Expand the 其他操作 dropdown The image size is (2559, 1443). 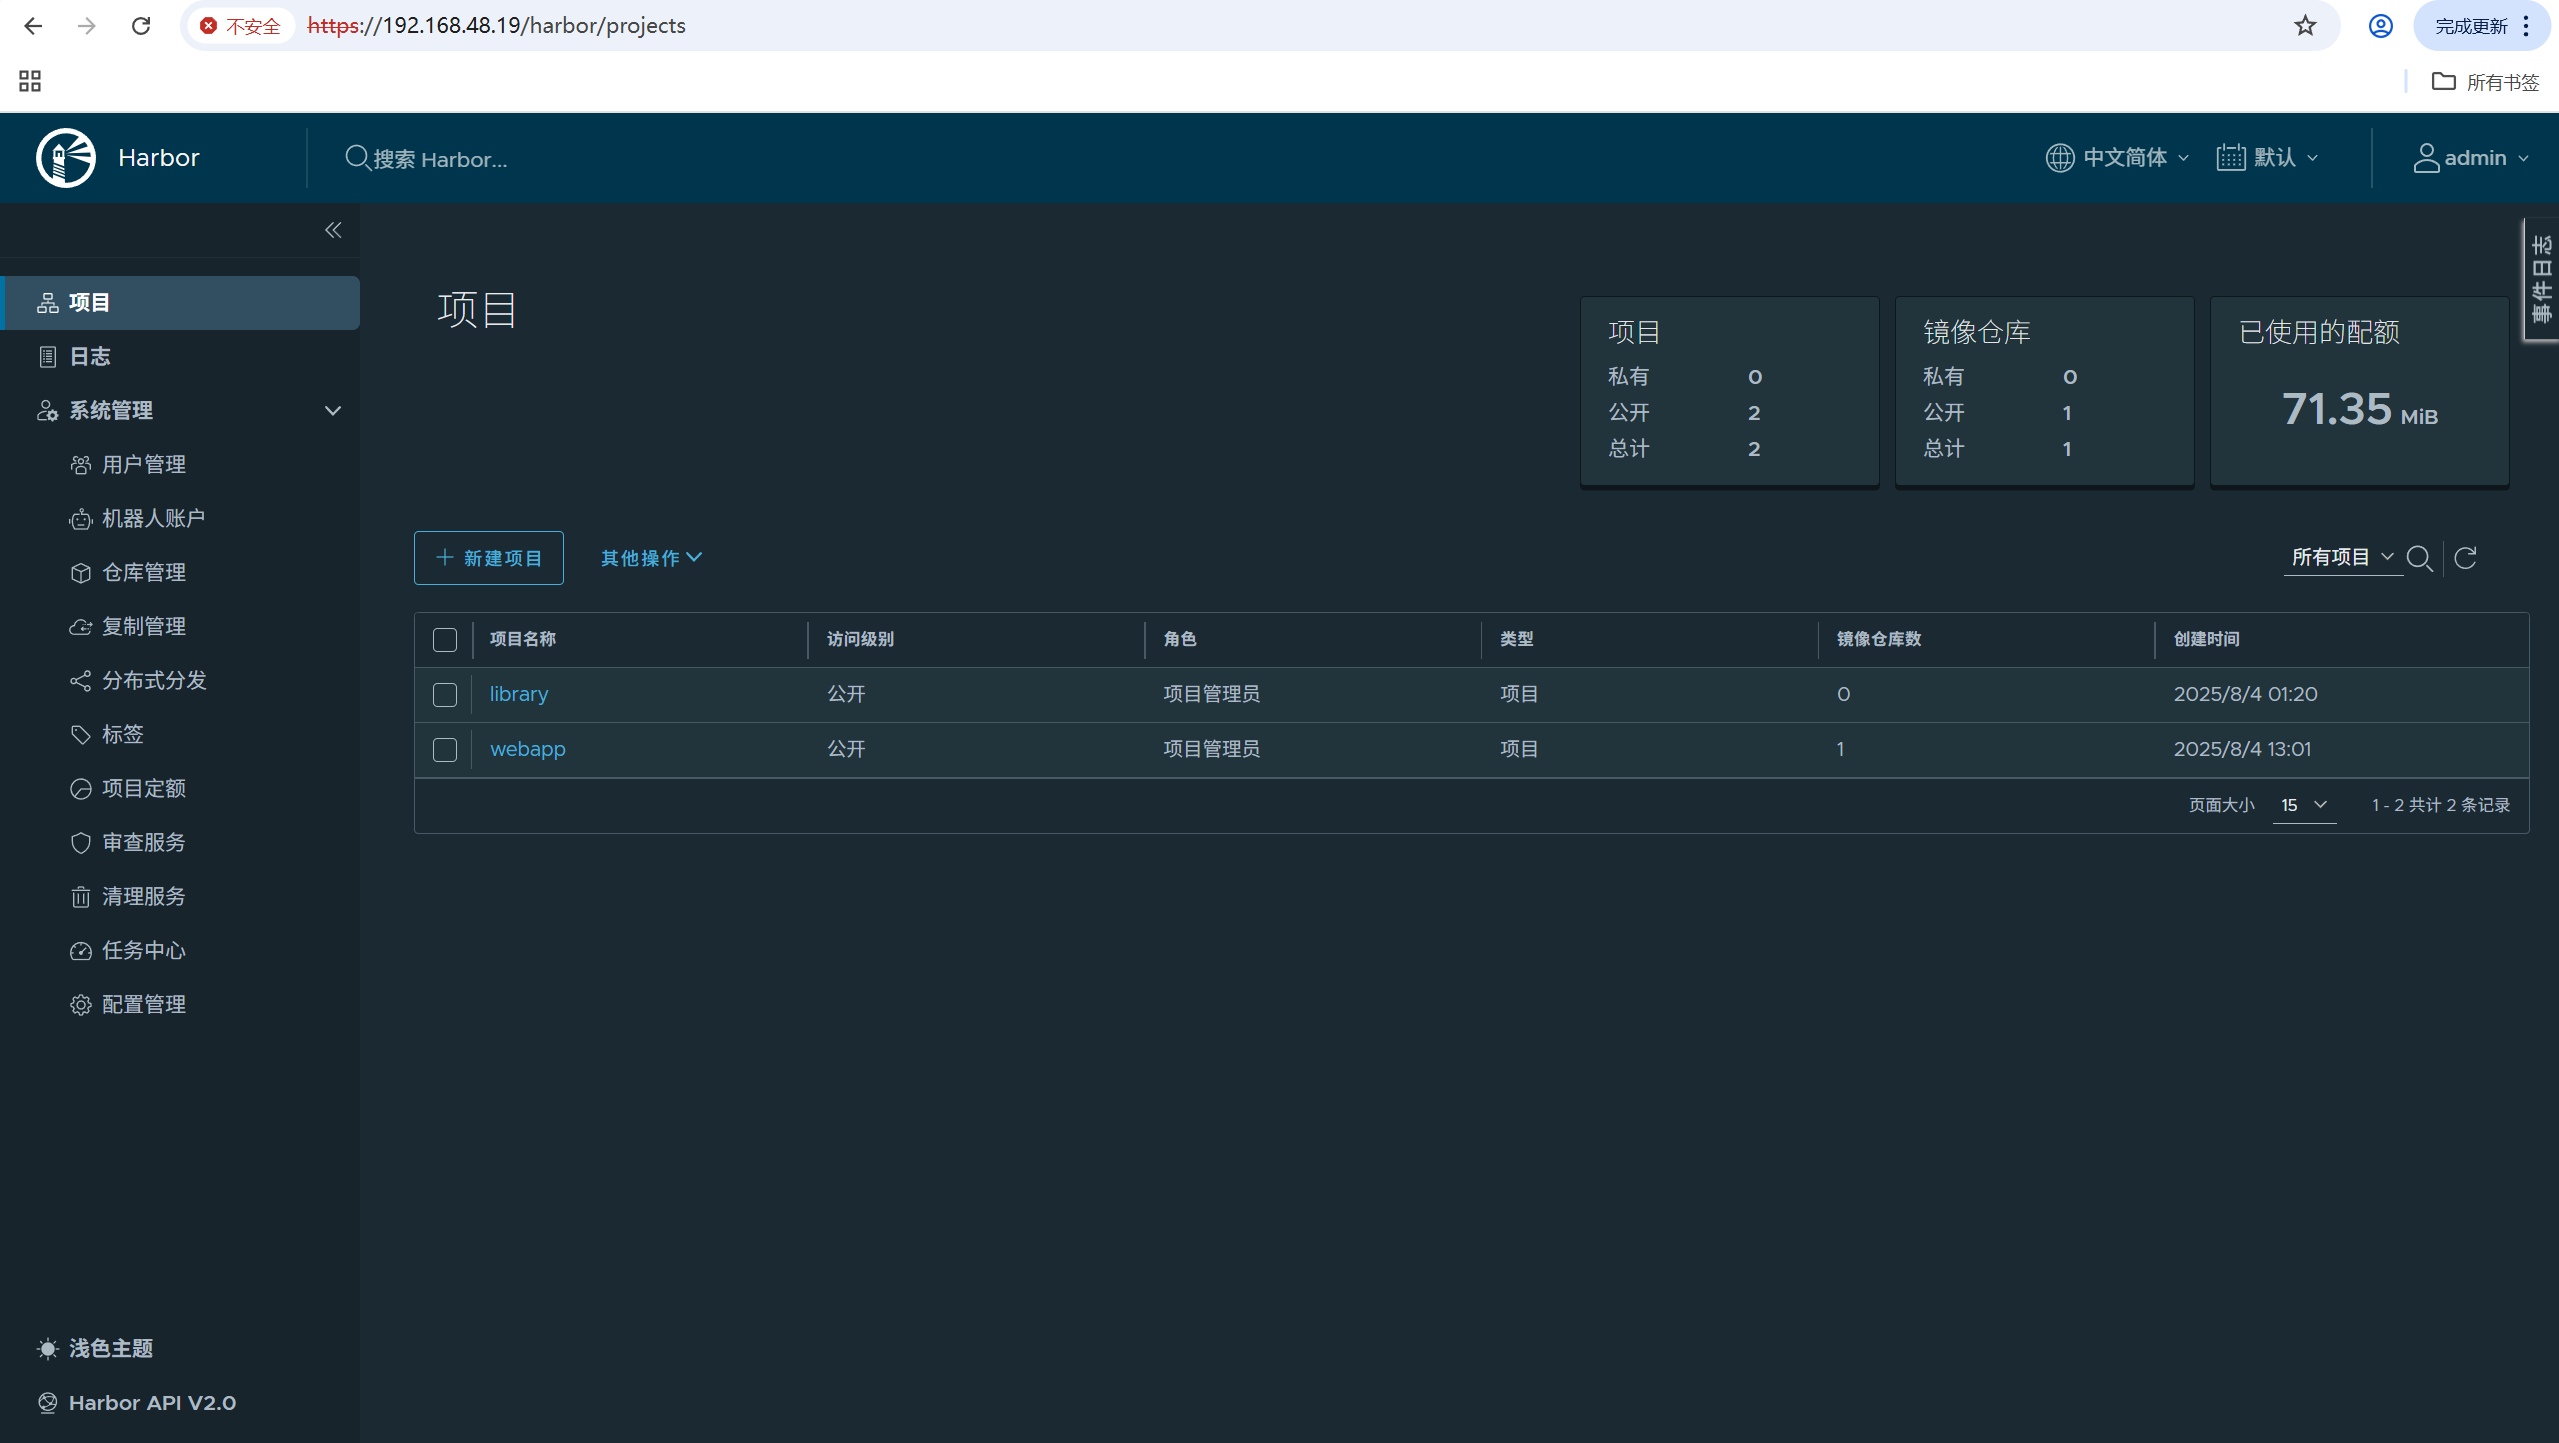(651, 558)
